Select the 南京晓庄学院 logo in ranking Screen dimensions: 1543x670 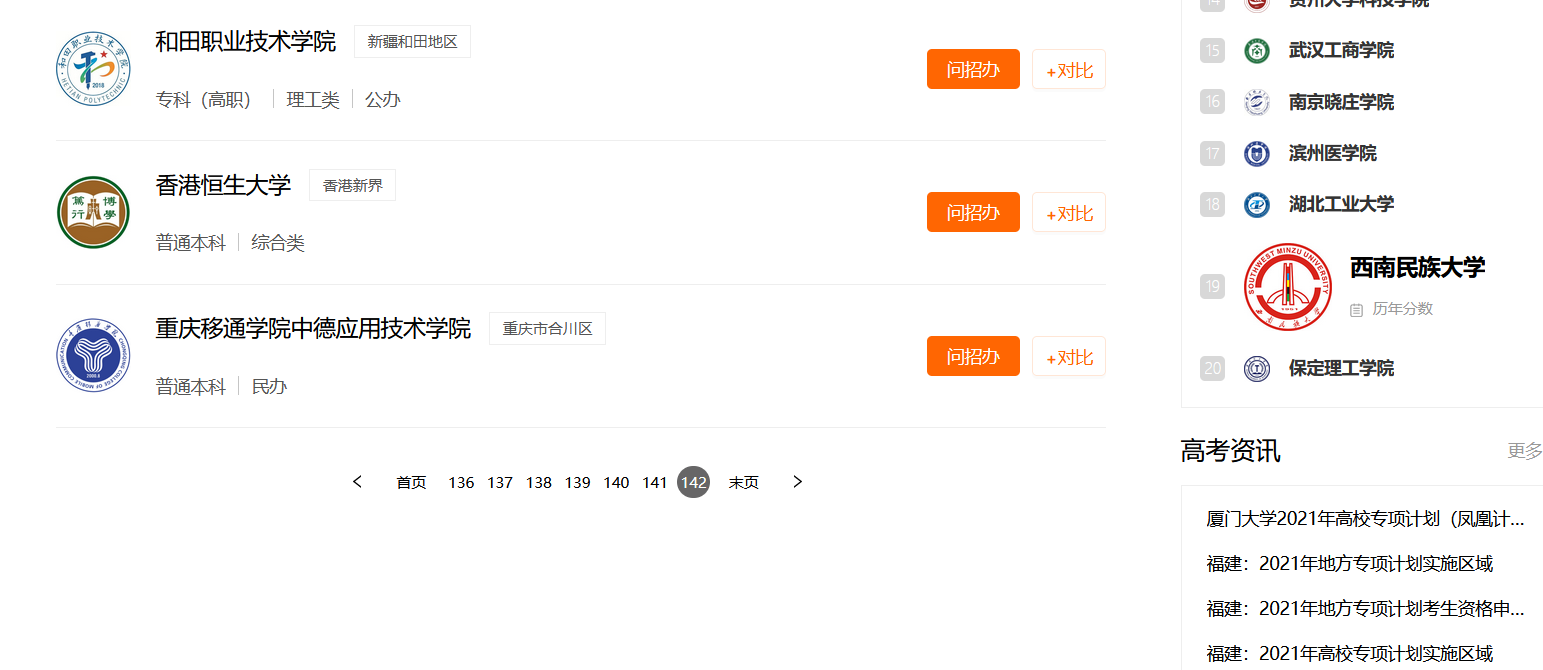[x=1256, y=102]
